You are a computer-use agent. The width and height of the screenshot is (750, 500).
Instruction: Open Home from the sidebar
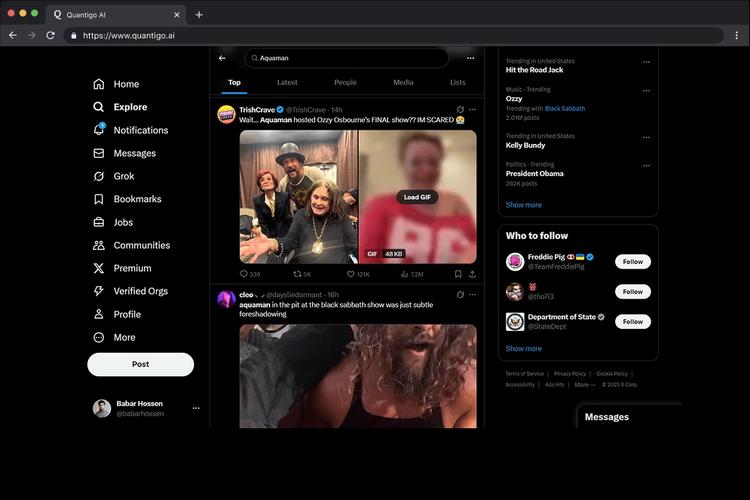click(116, 84)
